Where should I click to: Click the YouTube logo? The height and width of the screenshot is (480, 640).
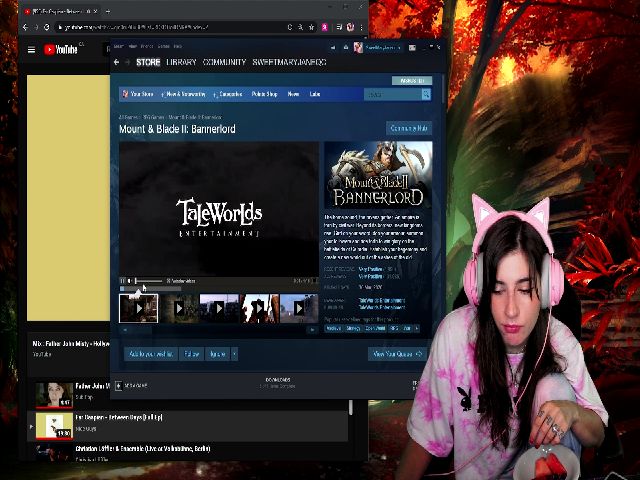click(x=60, y=50)
